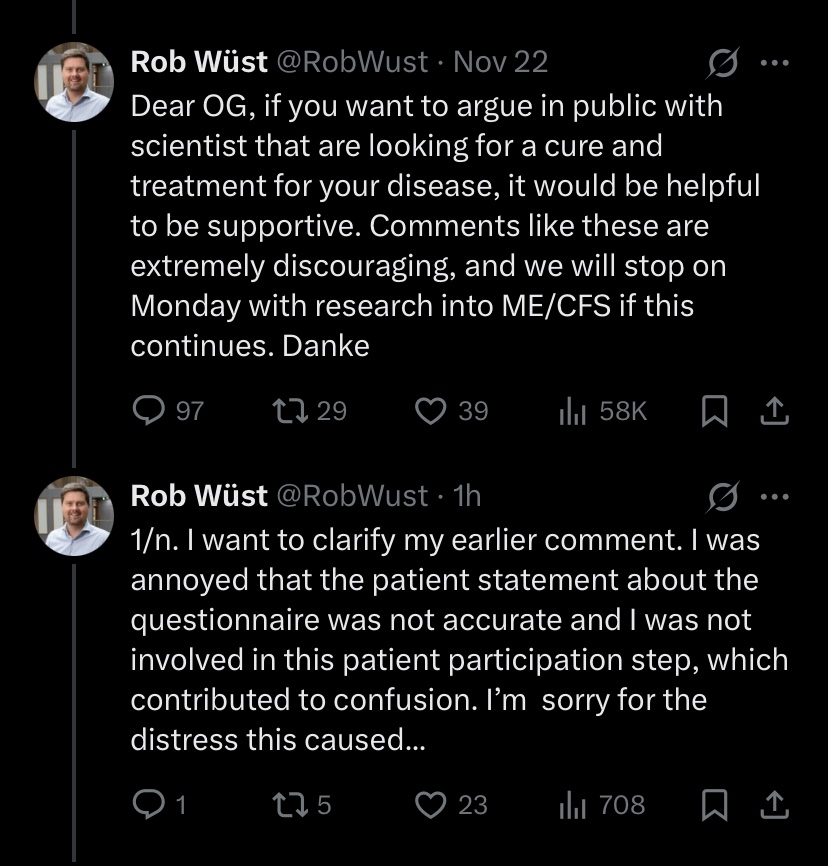The height and width of the screenshot is (866, 828).
Task: Open Rob Wüst profile from first tweet name
Action: [199, 61]
